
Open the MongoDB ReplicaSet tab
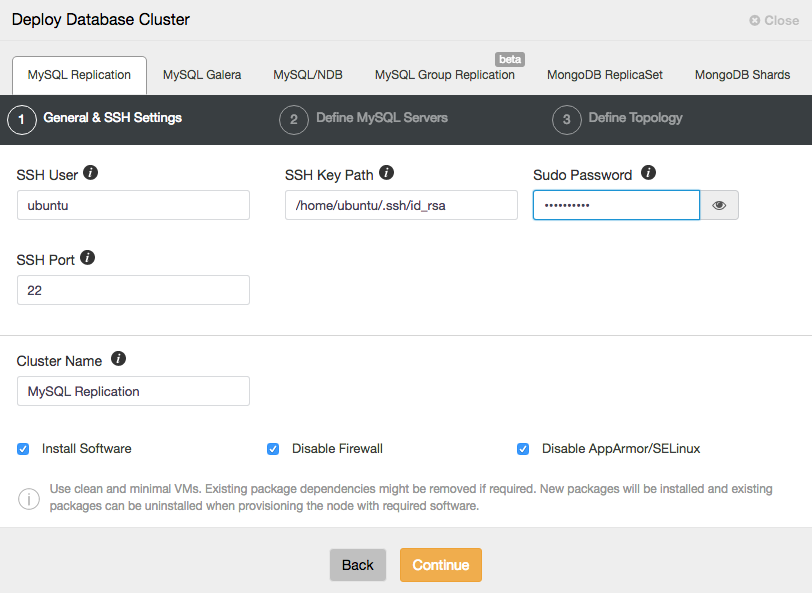coord(605,75)
